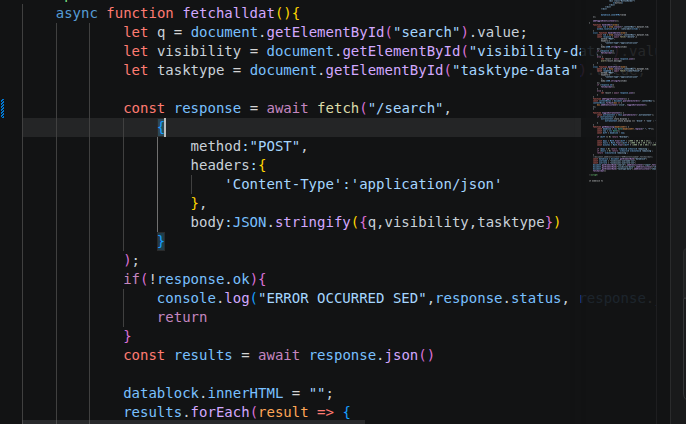
Task: Click the highlighted closing blue brace
Action: (x=161, y=241)
